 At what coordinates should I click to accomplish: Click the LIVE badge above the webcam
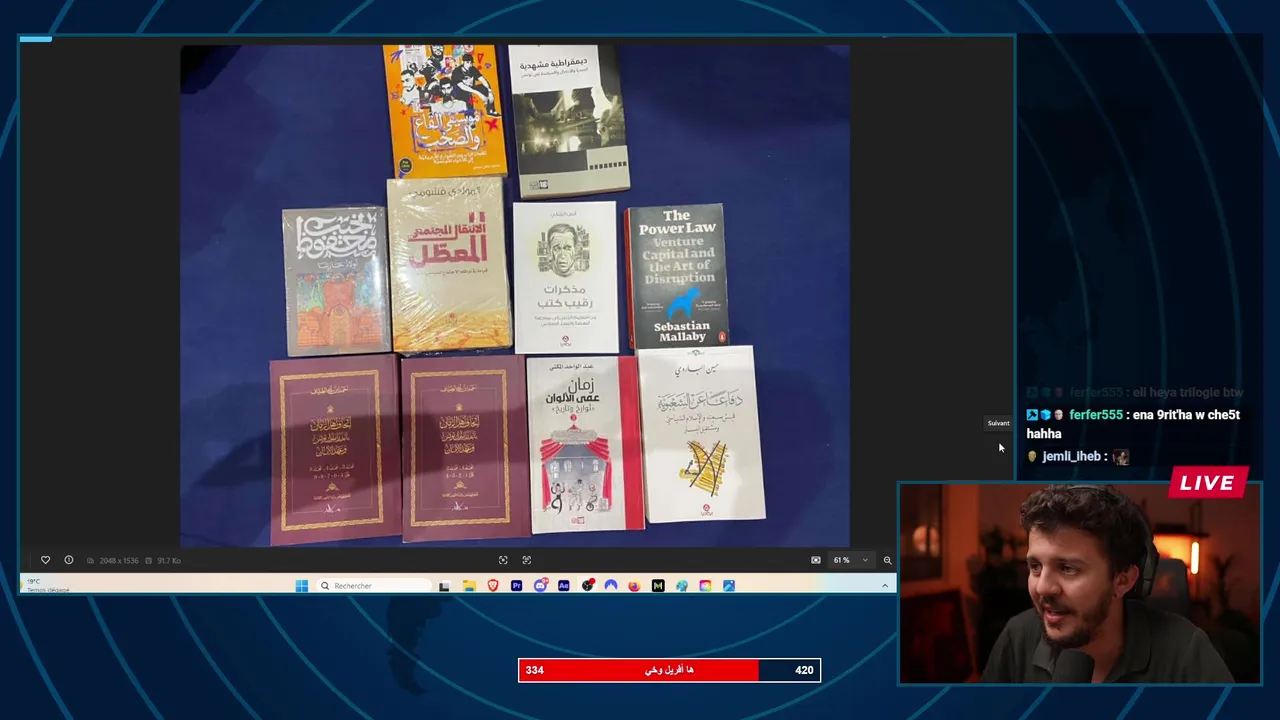coord(1208,483)
